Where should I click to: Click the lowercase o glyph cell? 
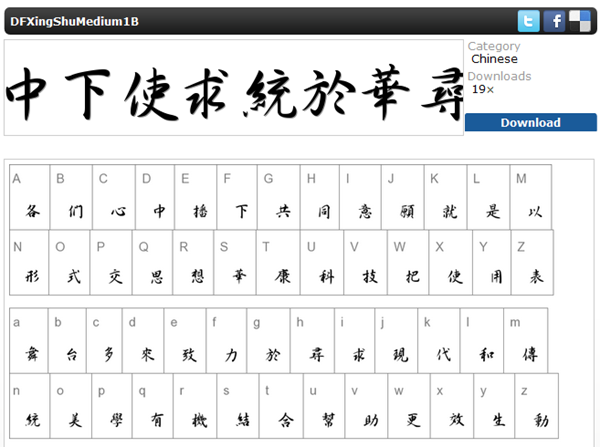(71, 406)
